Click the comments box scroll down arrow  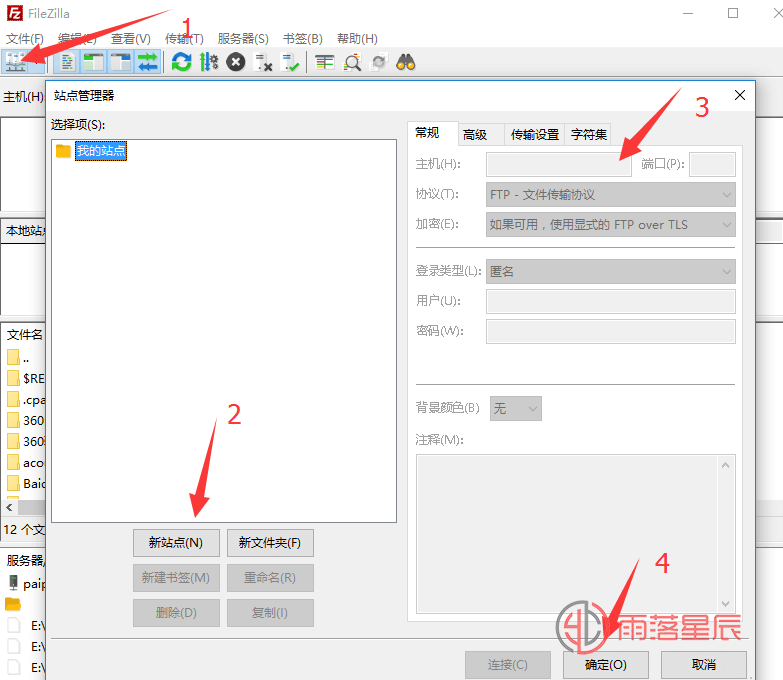[x=726, y=604]
